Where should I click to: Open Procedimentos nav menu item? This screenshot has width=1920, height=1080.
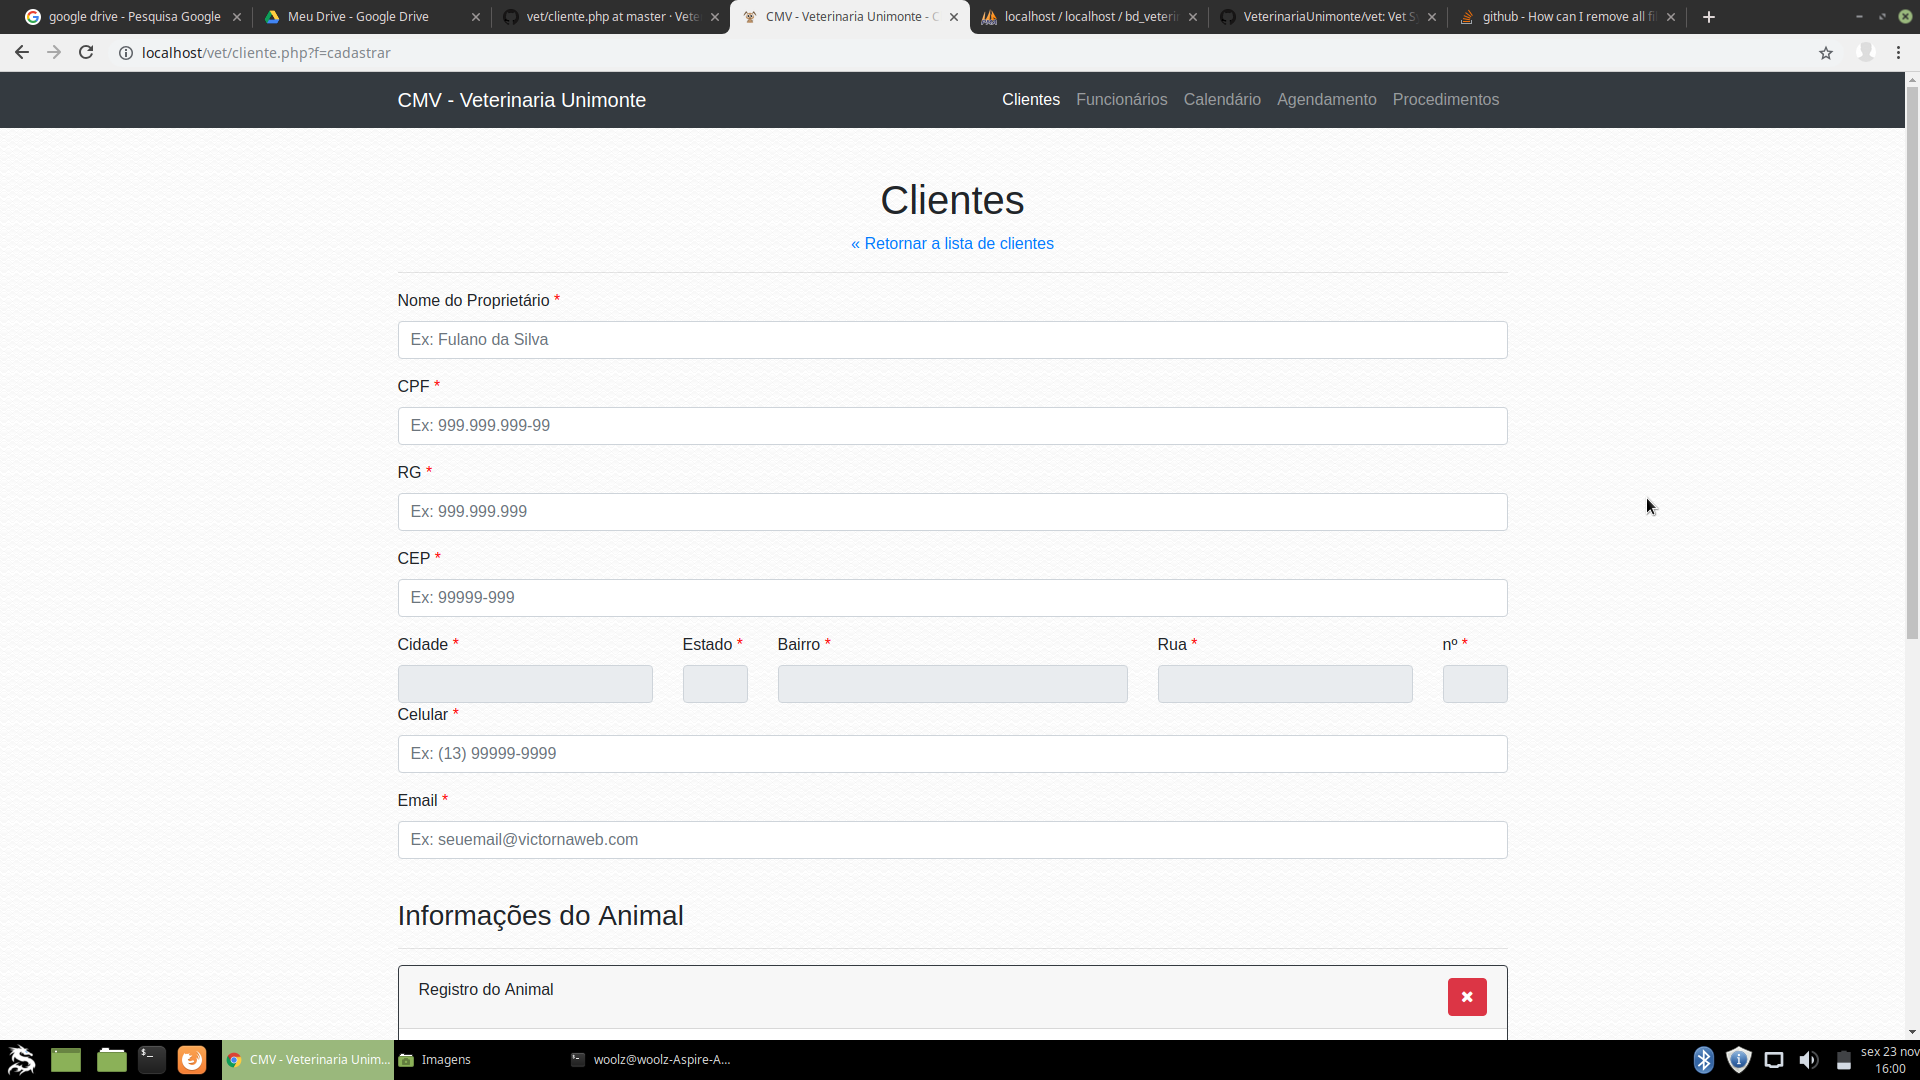[x=1446, y=100]
